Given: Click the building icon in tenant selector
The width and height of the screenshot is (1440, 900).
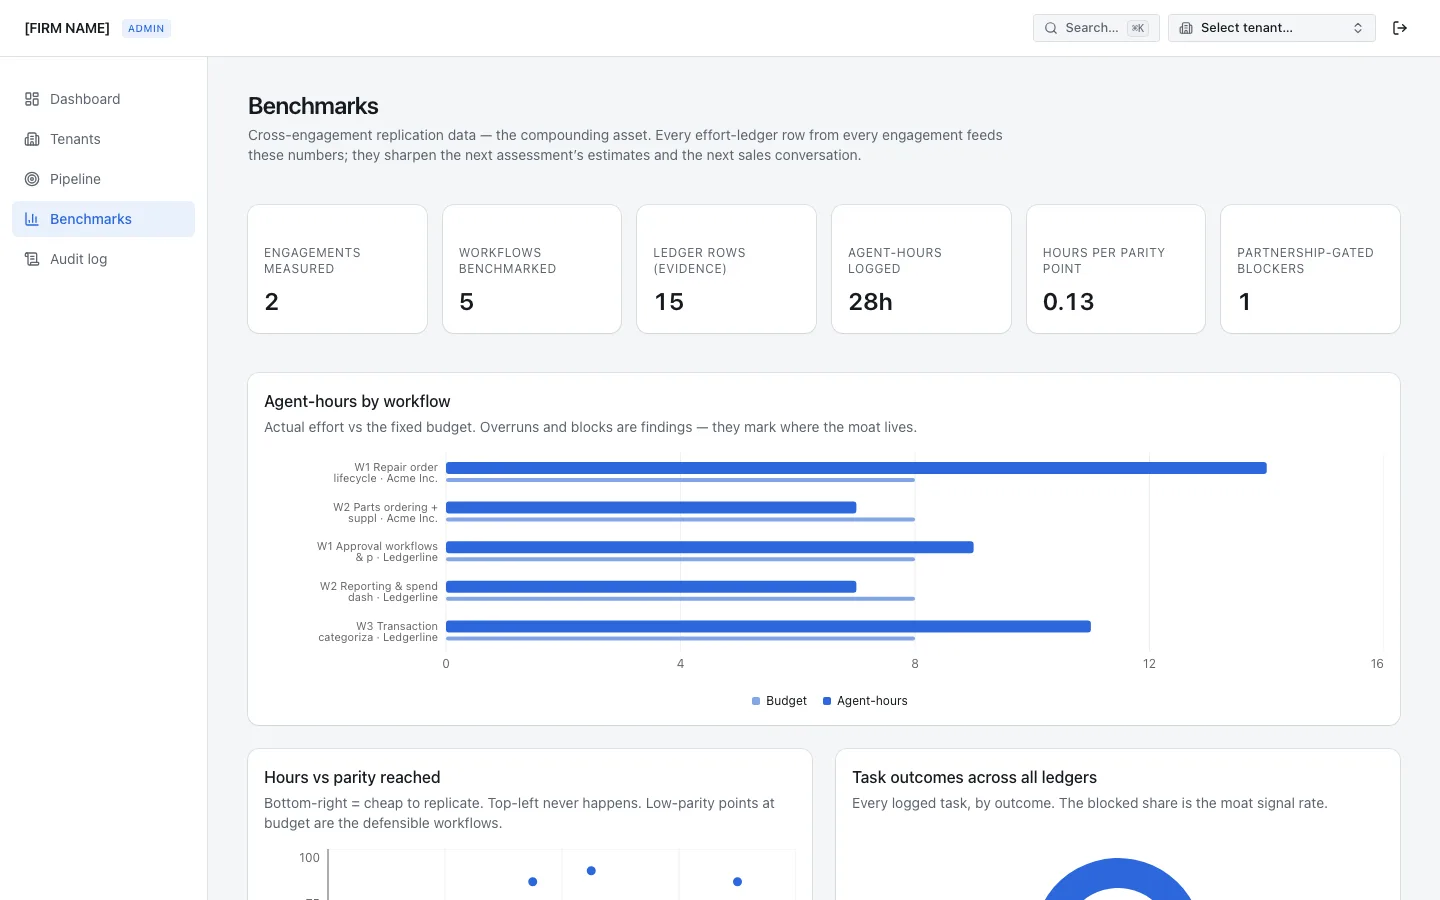Looking at the screenshot, I should [x=1186, y=28].
